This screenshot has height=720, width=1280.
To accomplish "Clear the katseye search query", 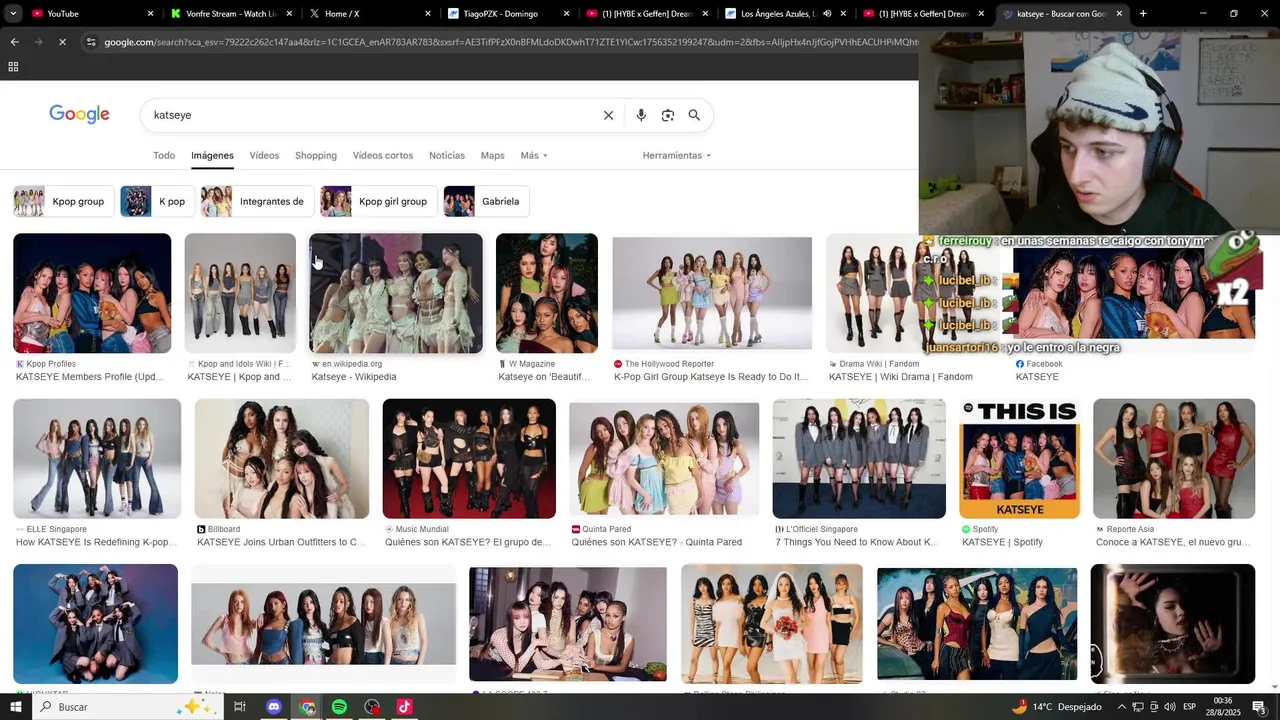I will click(608, 115).
